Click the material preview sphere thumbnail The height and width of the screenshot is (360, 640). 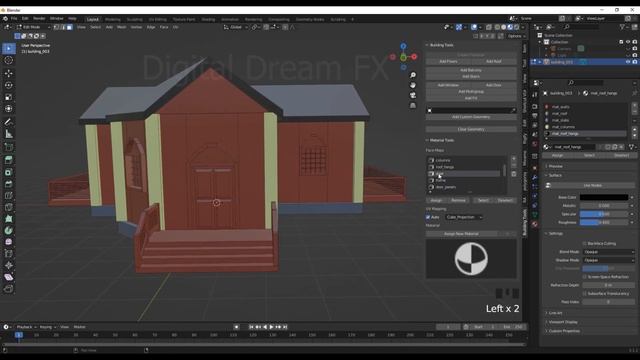[471, 259]
